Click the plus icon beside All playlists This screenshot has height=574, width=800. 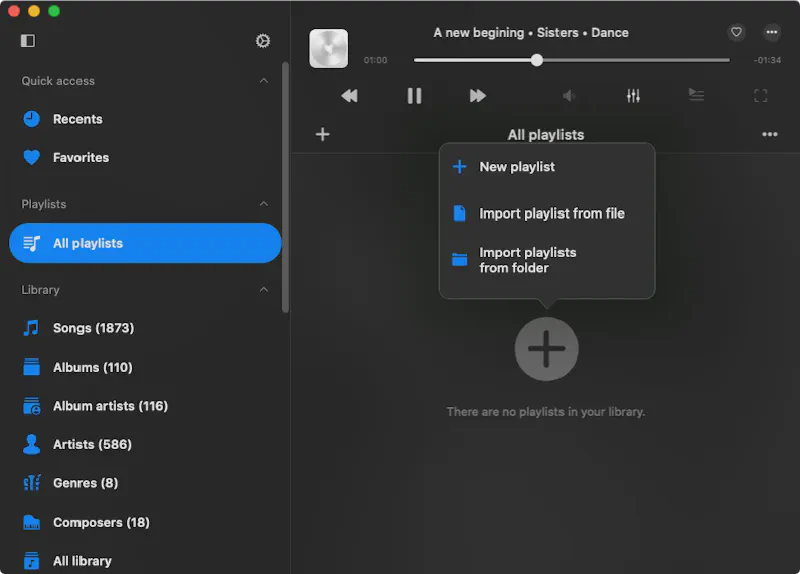pyautogui.click(x=322, y=134)
